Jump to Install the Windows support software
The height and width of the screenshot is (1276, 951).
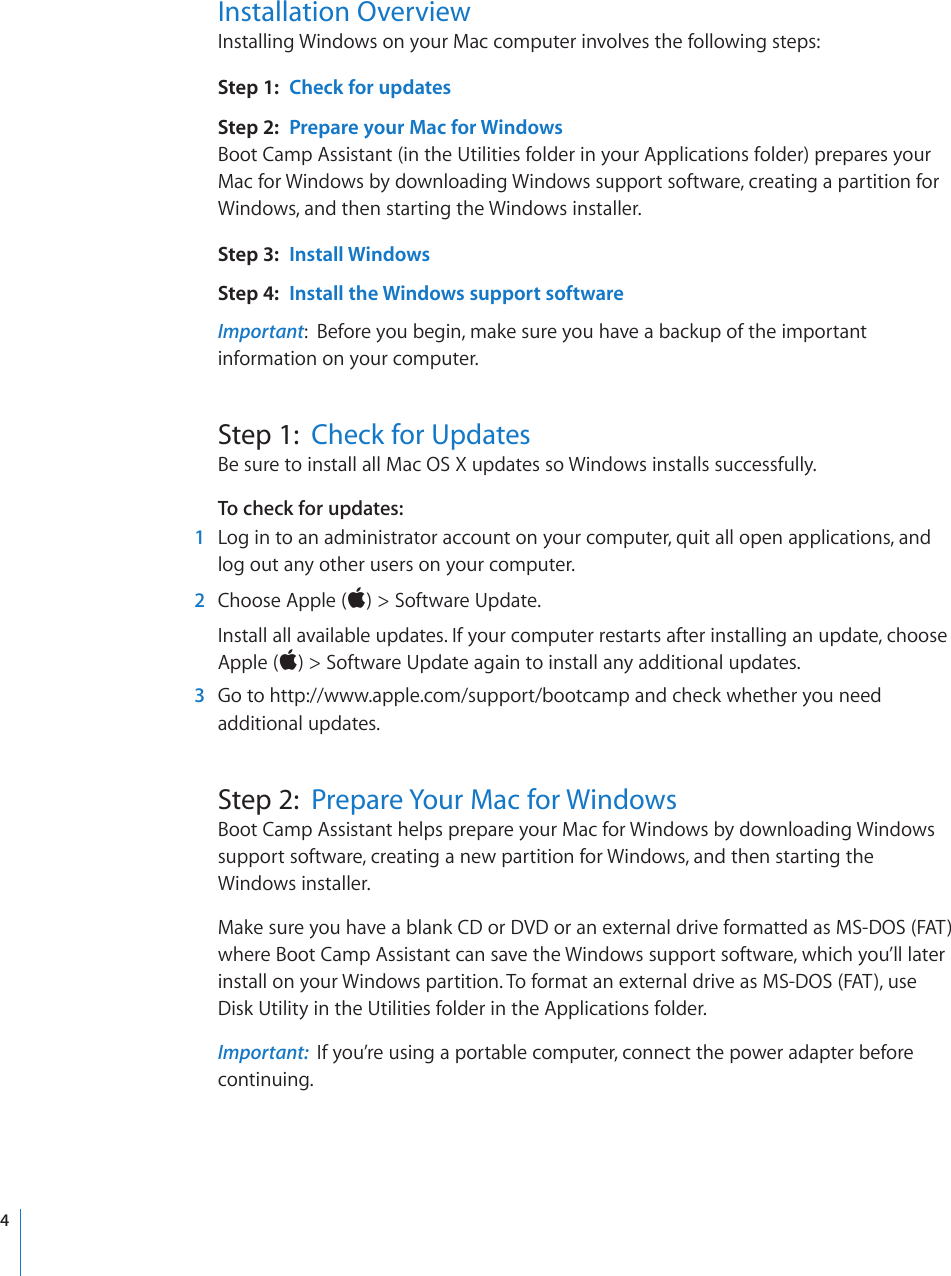click(x=456, y=293)
